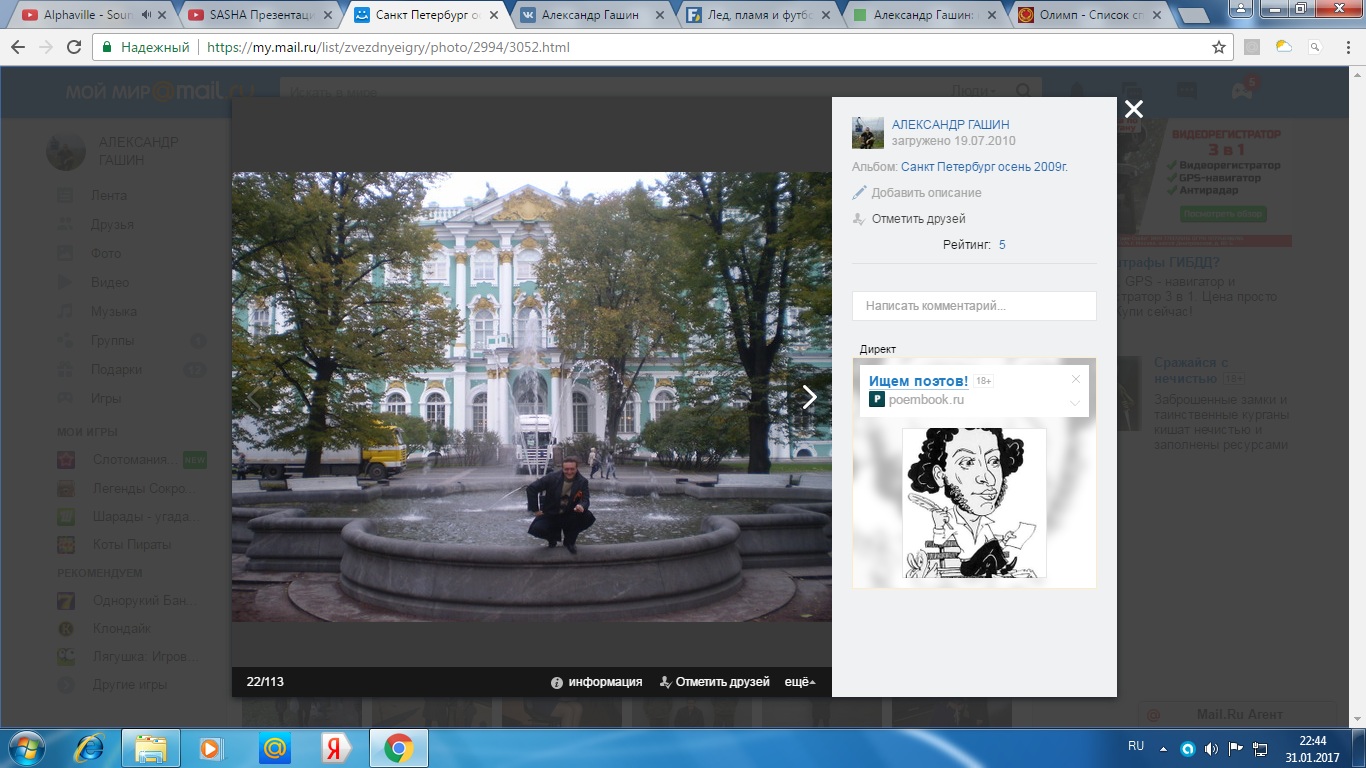
Task: Open Фото in the left sidebar
Action: tap(106, 253)
